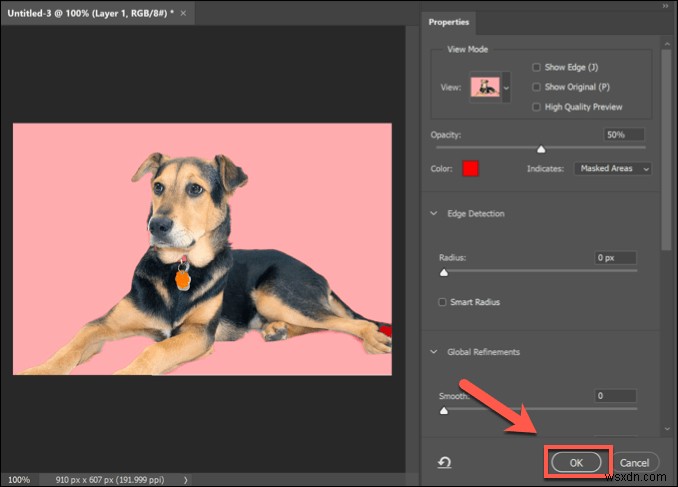This screenshot has height=487, width=678.
Task: Click the Opacity percentage input field
Action: (x=624, y=135)
